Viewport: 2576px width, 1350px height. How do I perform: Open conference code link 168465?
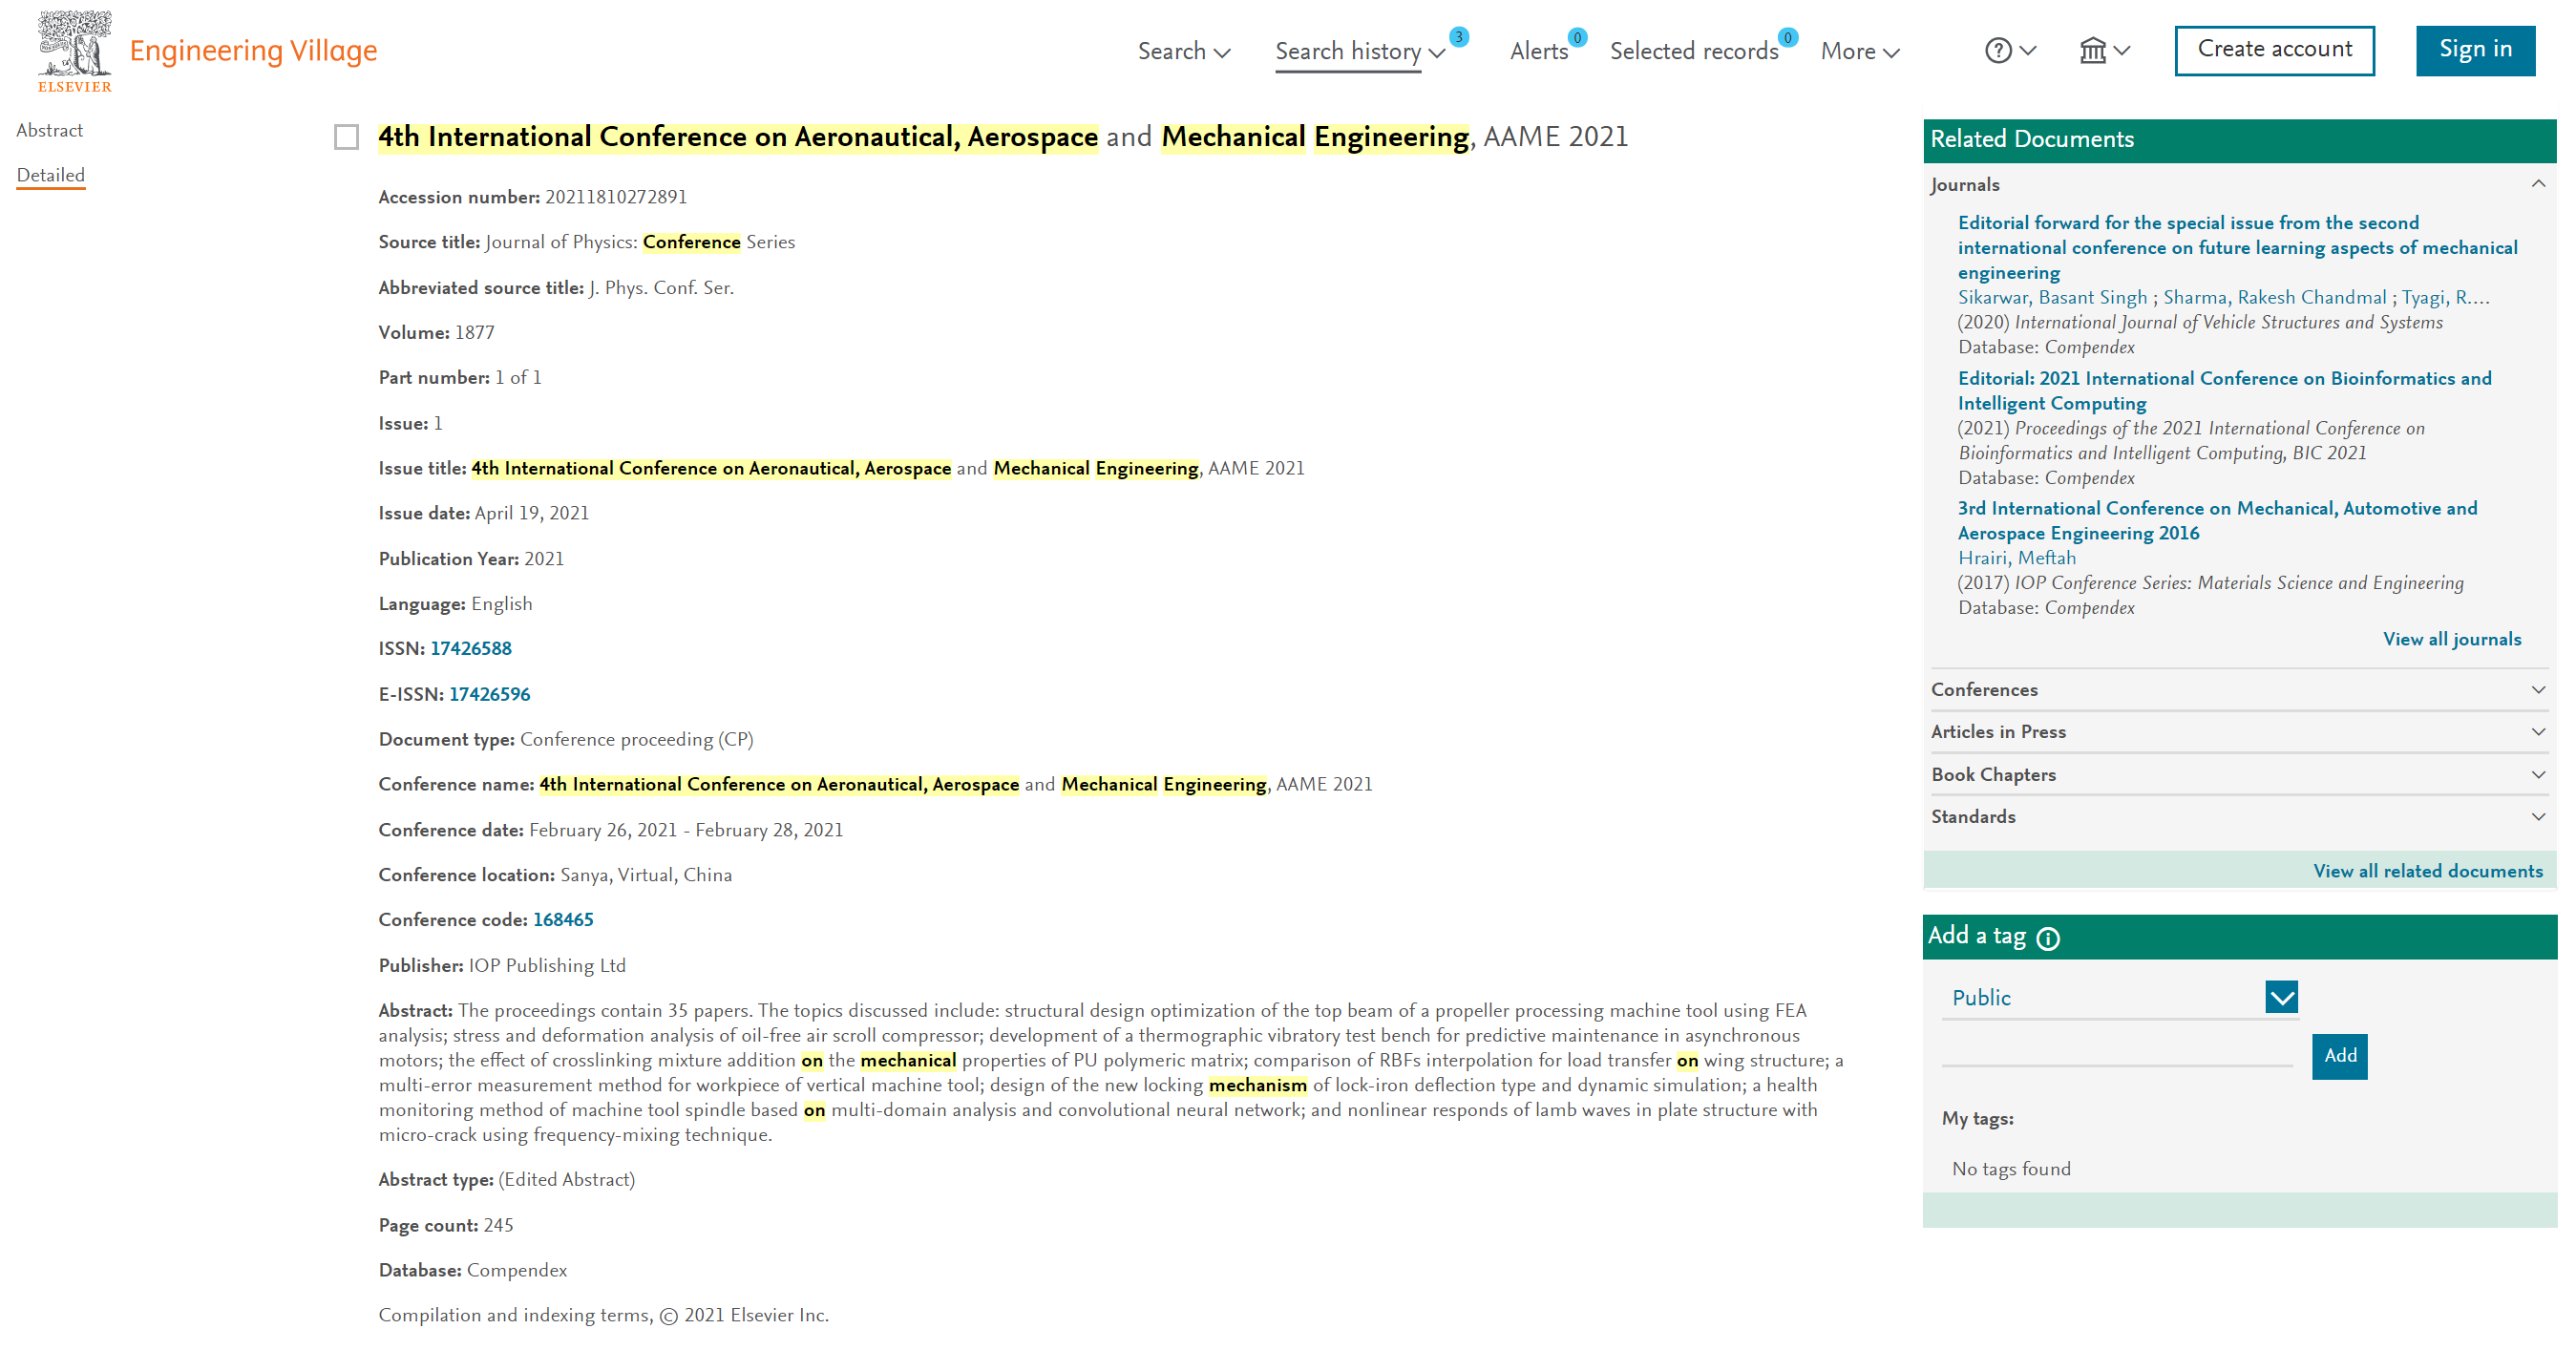click(562, 919)
